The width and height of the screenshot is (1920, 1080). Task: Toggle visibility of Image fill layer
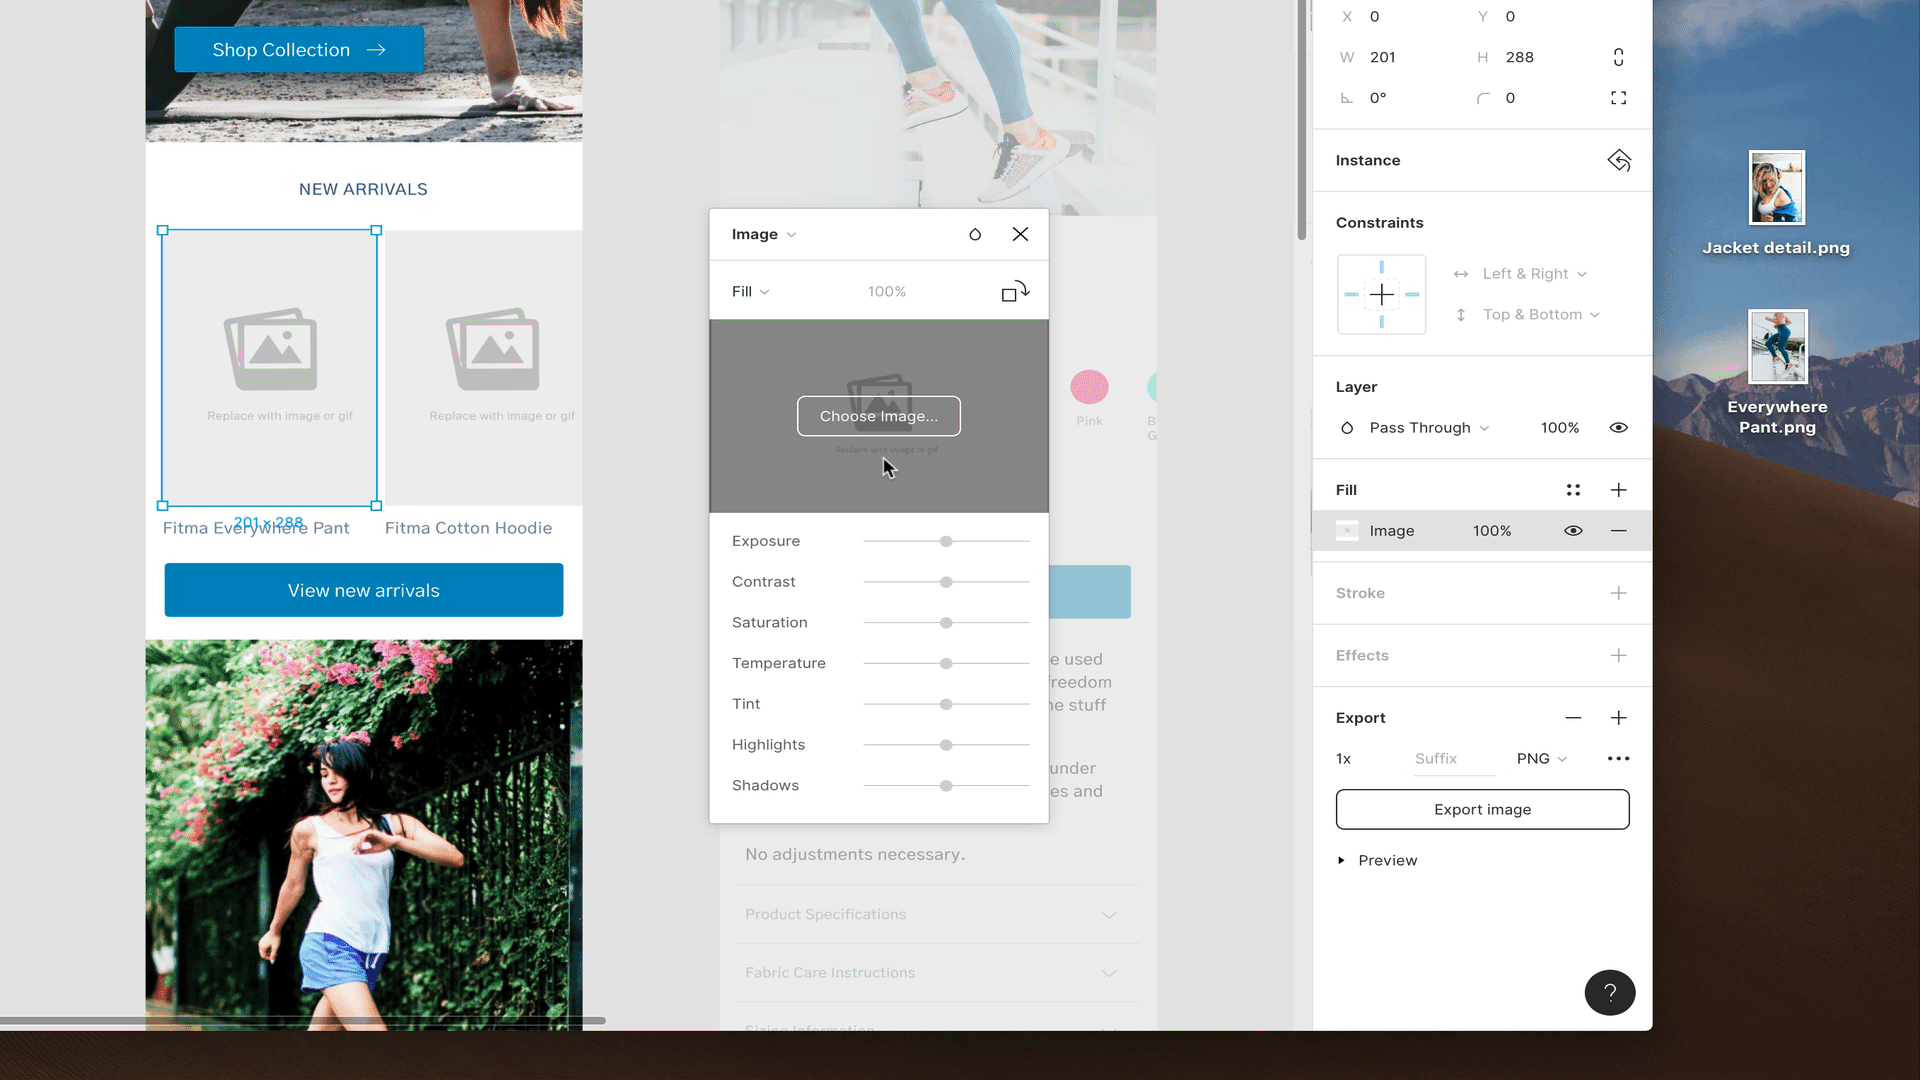tap(1572, 529)
